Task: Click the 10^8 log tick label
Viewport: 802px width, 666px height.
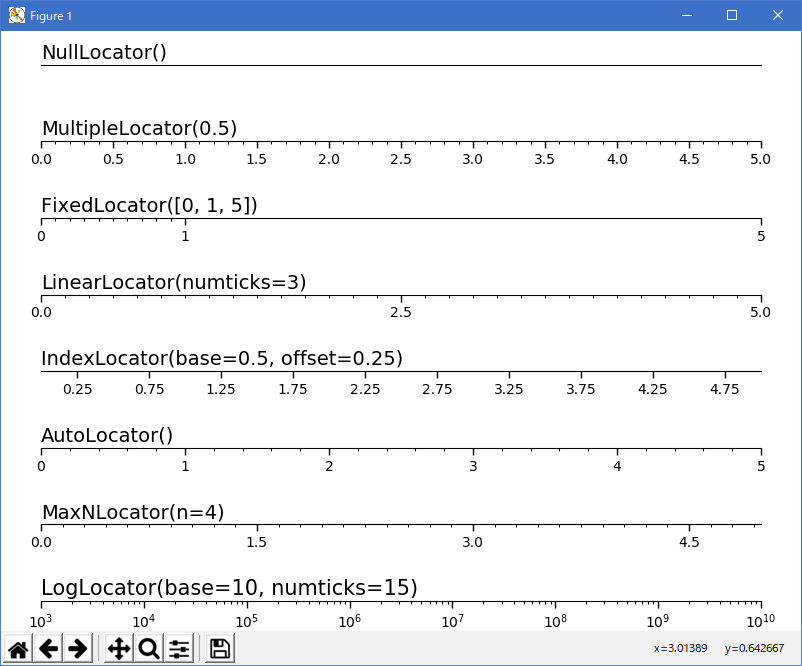Action: click(555, 621)
